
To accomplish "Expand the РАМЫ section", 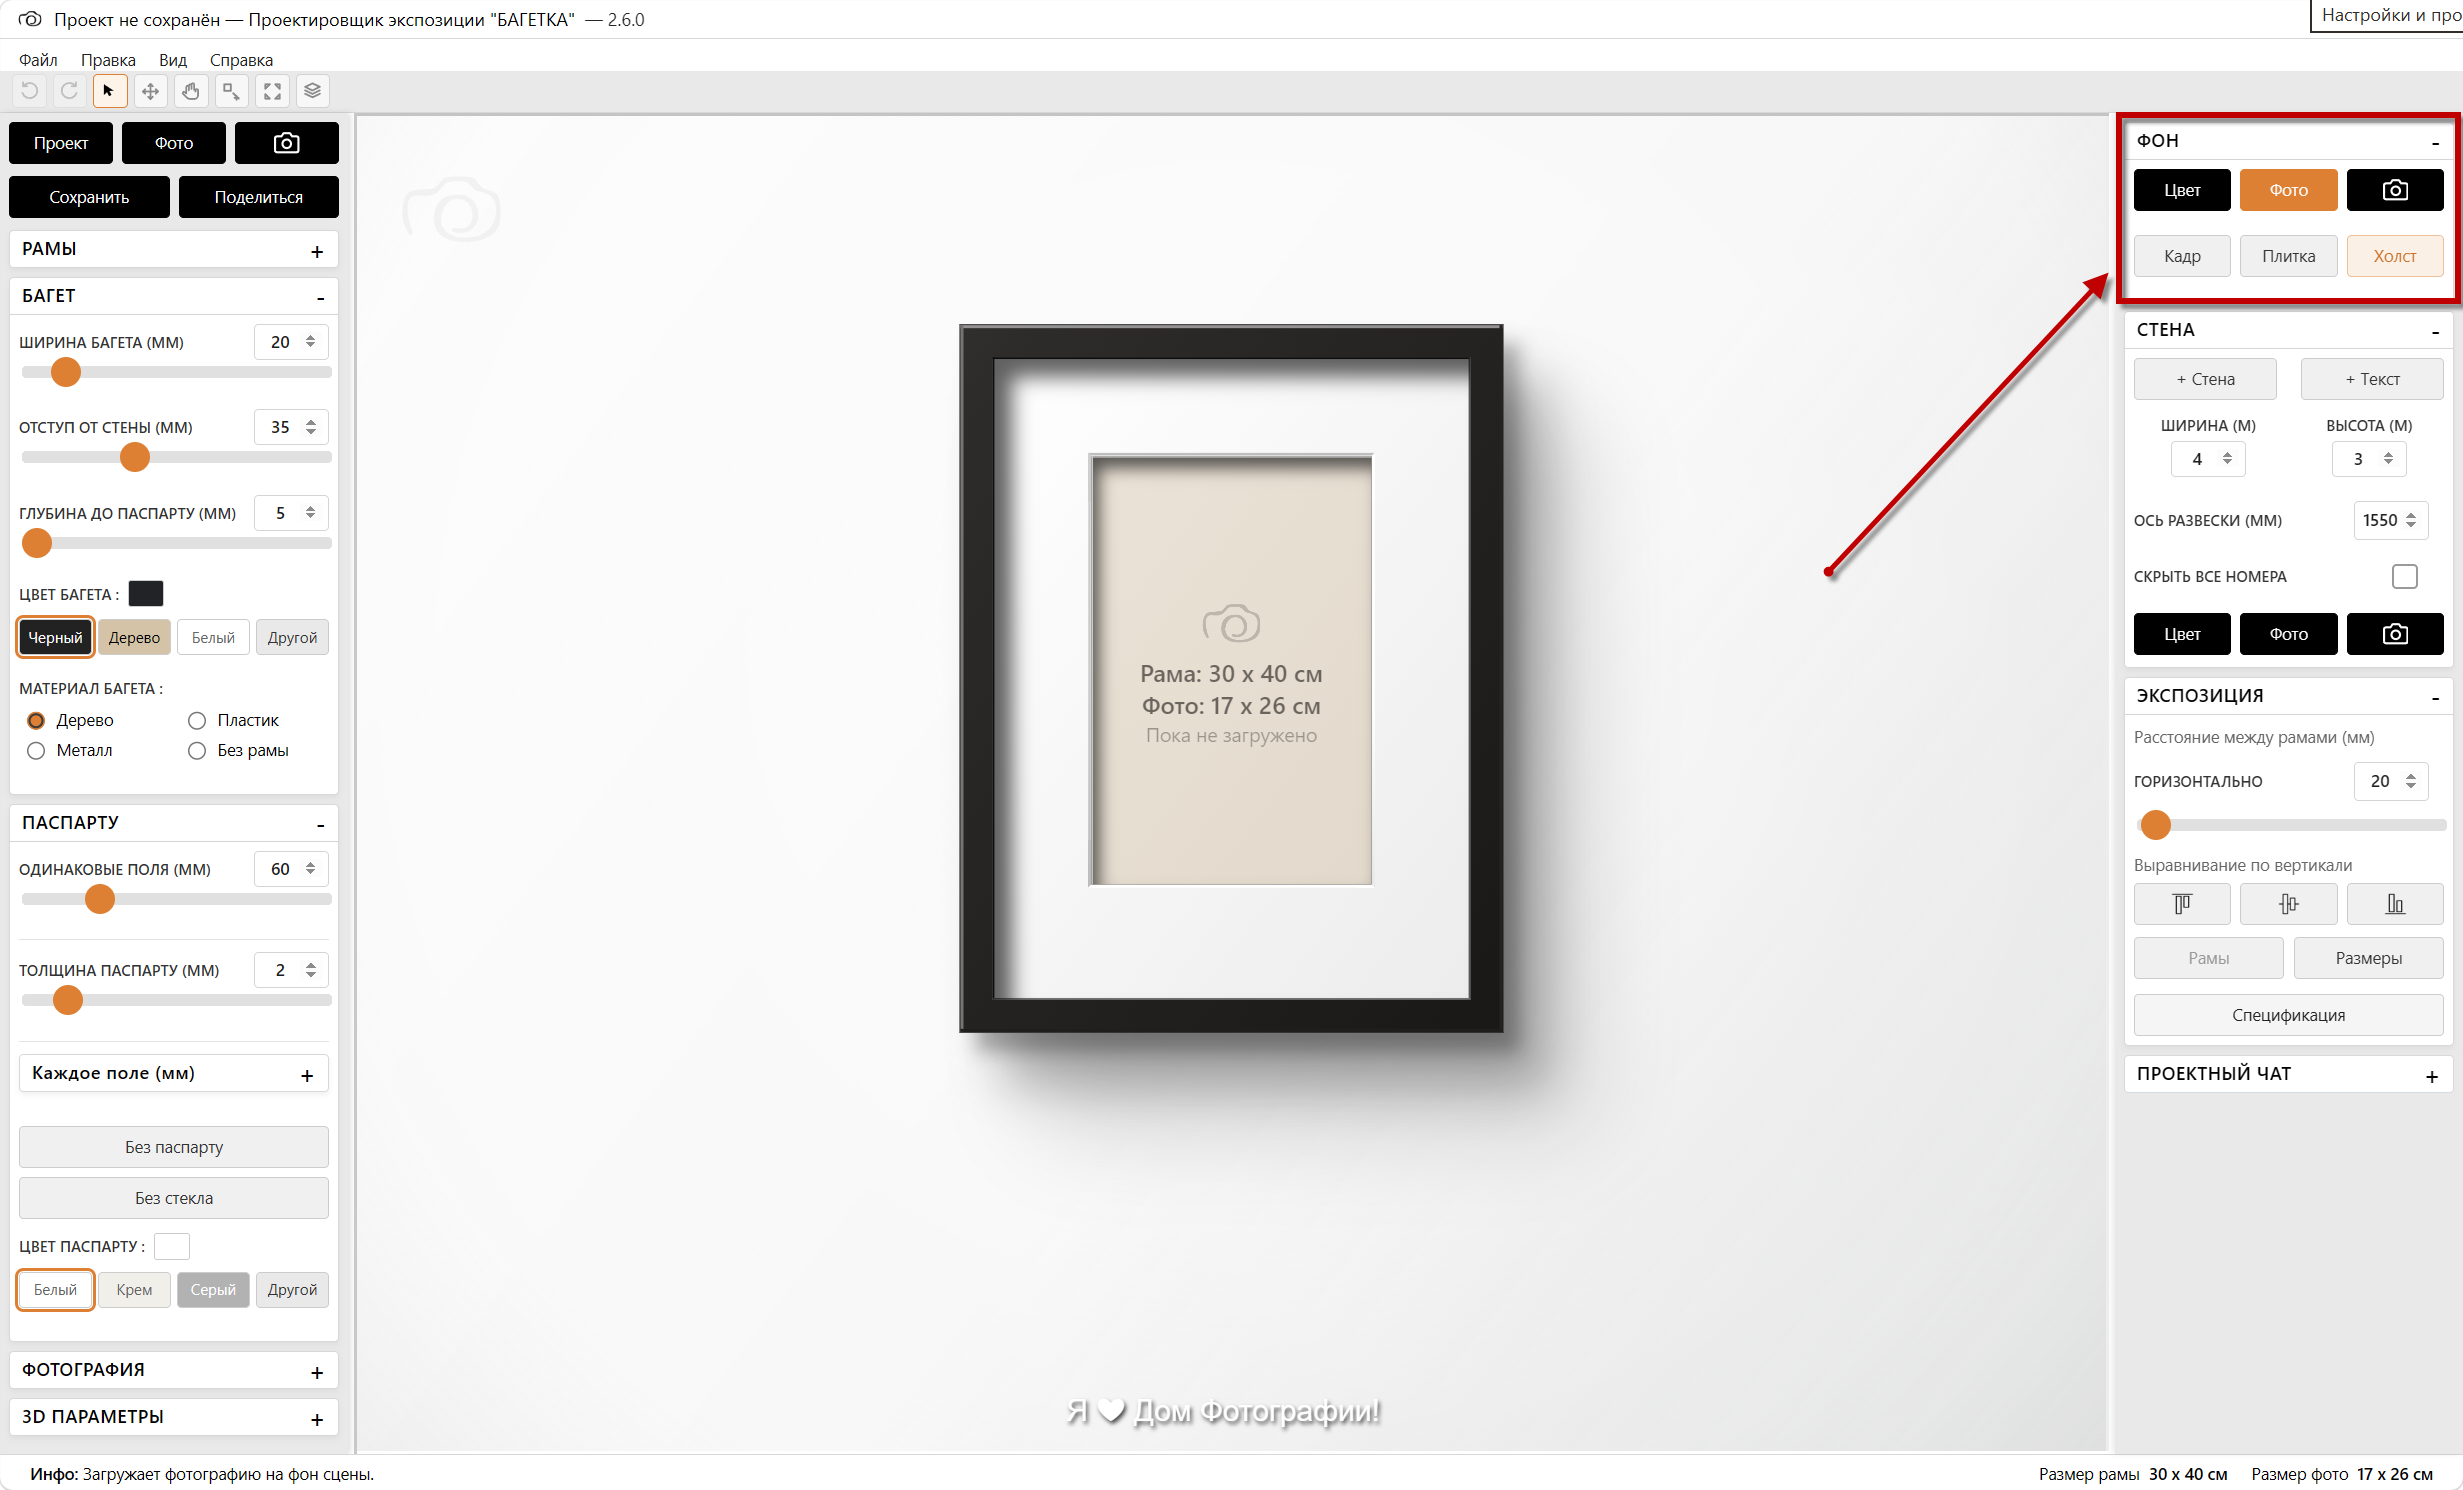I will tap(317, 251).
